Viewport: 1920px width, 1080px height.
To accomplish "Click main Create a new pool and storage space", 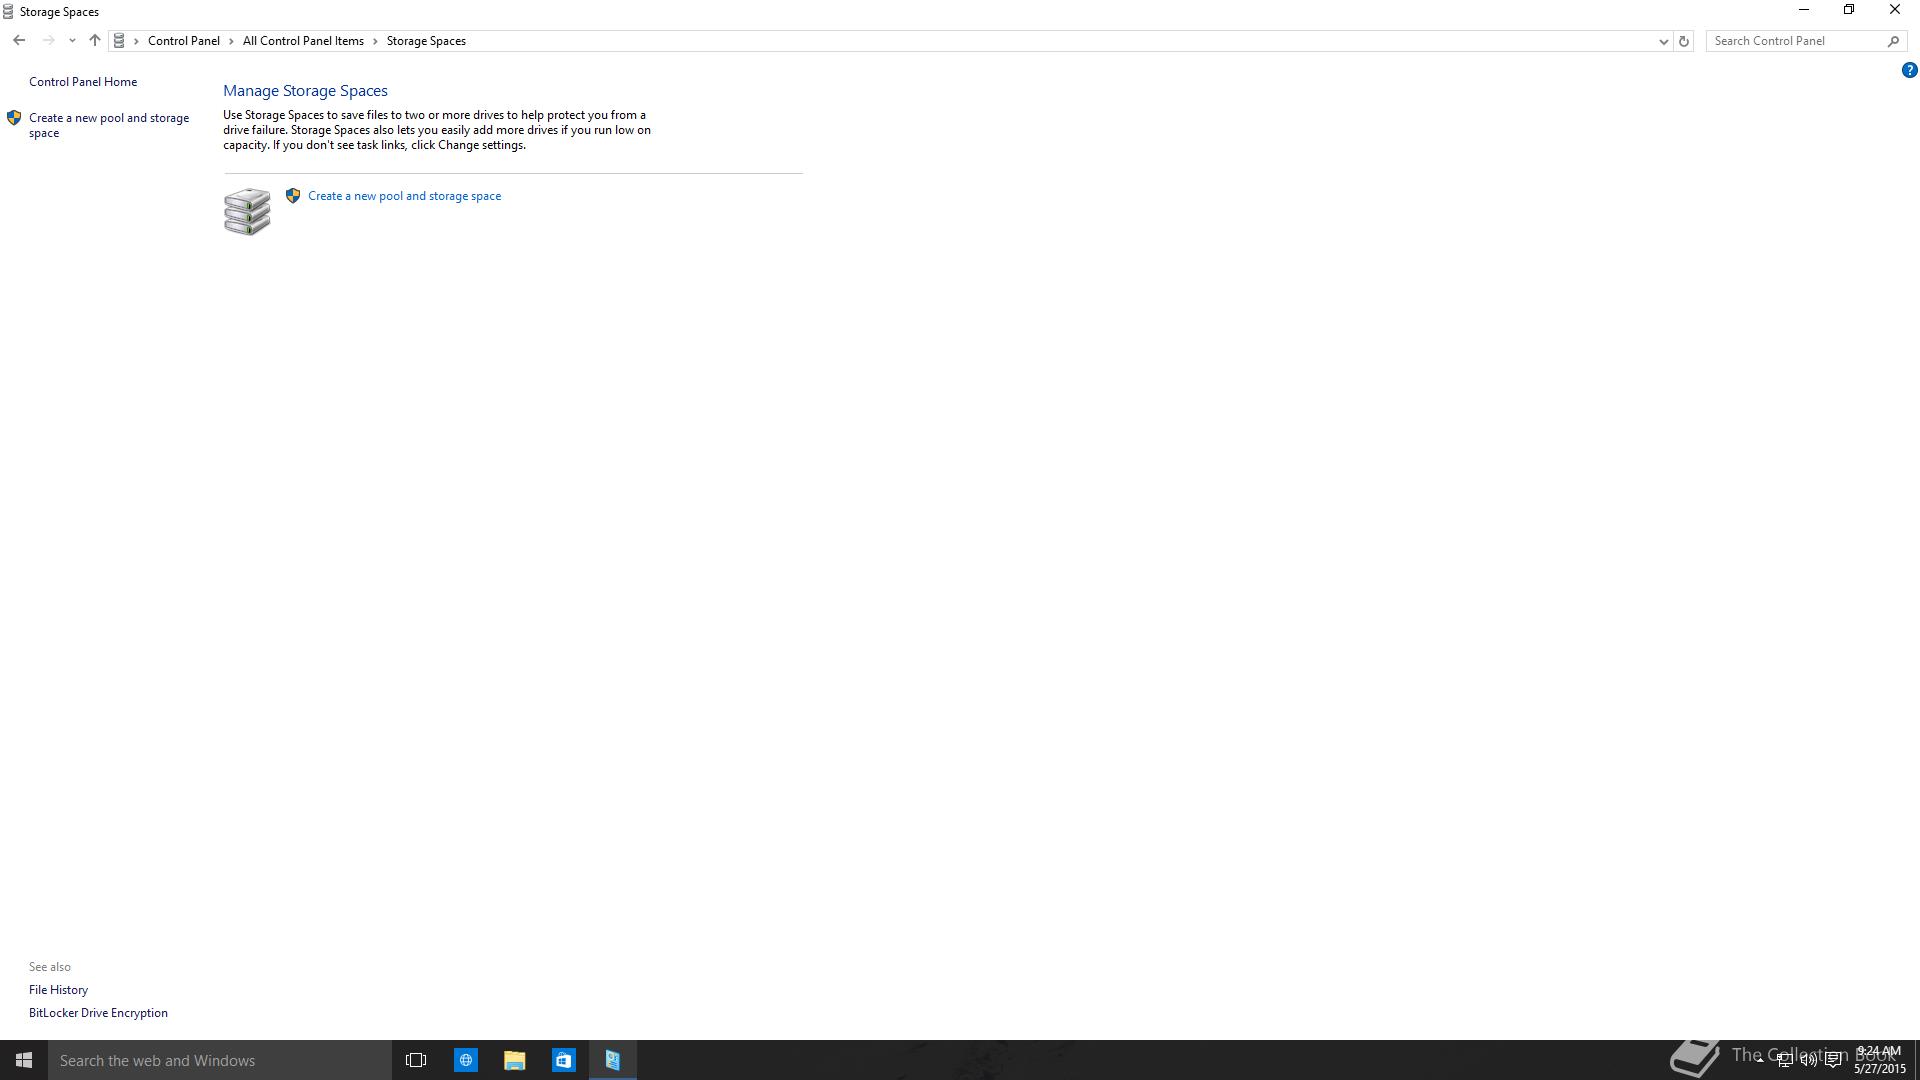I will (x=405, y=196).
